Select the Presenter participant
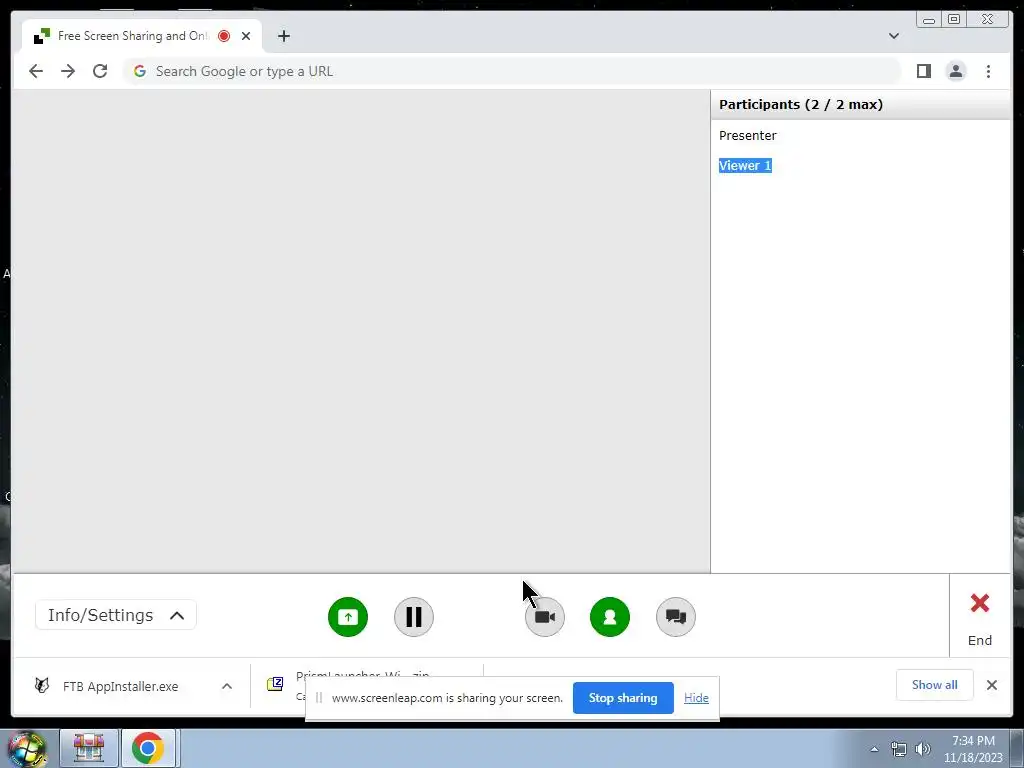 [x=748, y=136]
